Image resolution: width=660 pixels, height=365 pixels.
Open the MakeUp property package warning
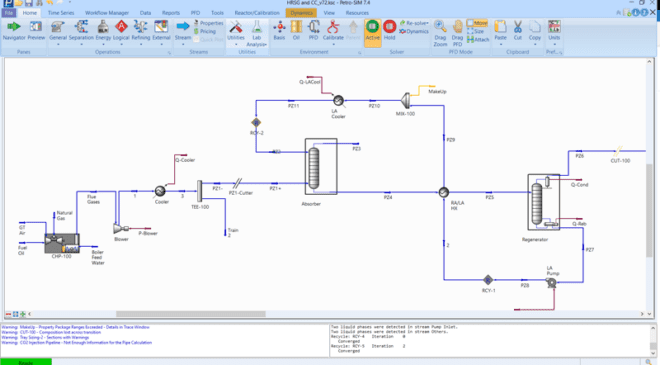75,327
